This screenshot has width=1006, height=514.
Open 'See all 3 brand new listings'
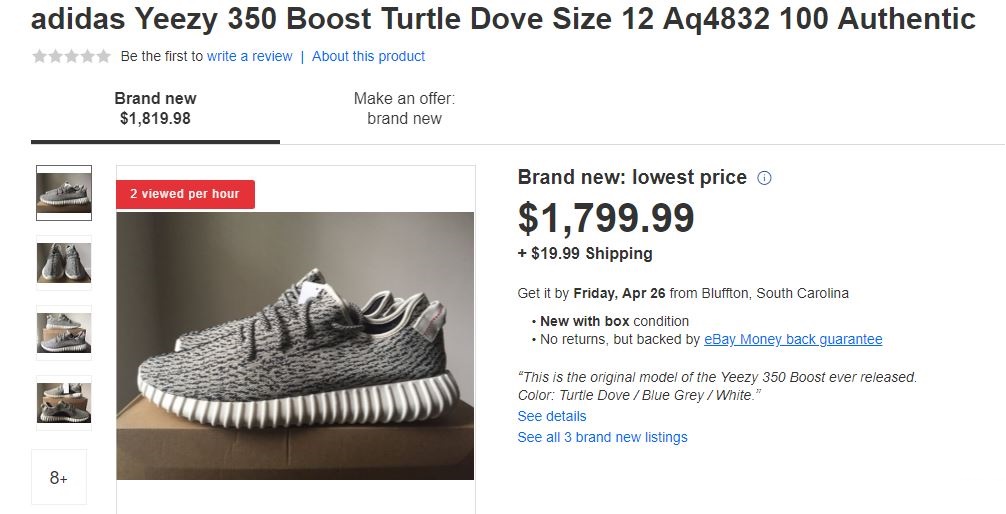(x=602, y=437)
